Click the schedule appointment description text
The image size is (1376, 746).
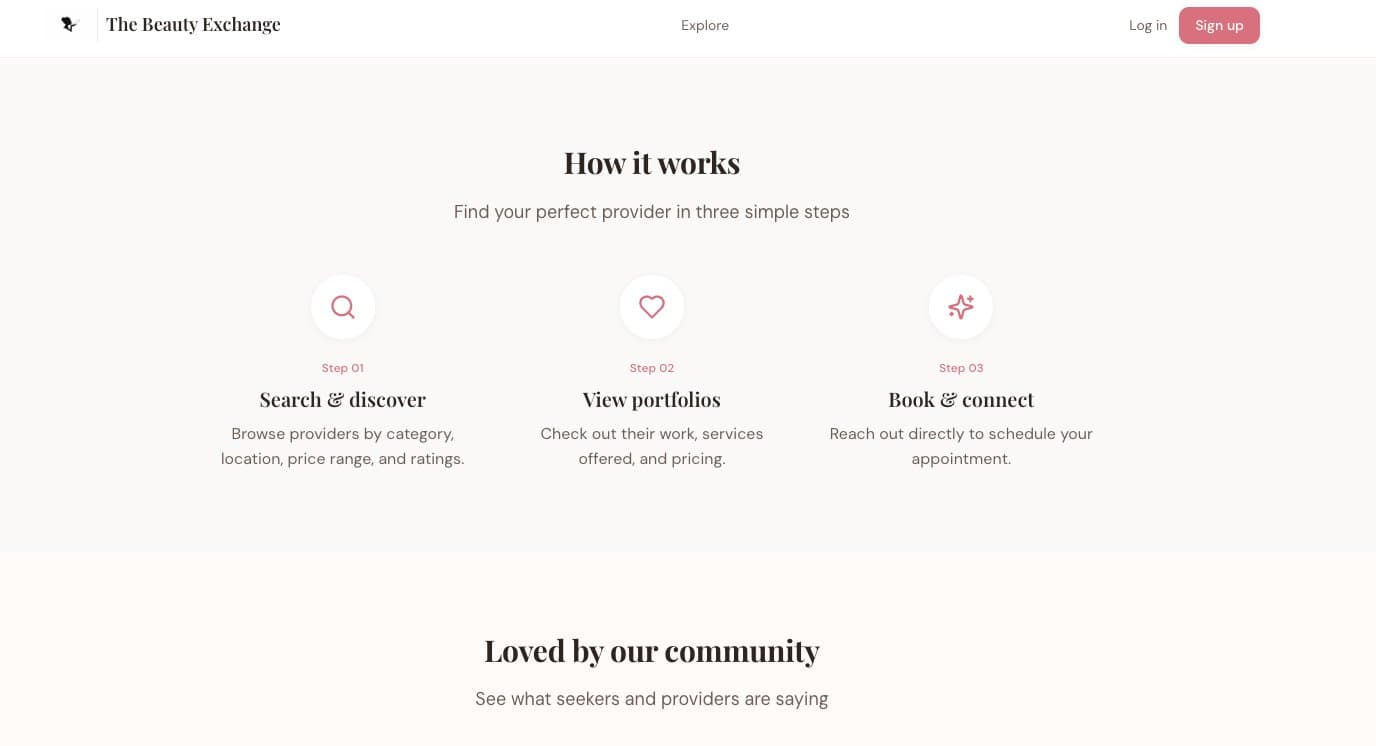point(961,446)
